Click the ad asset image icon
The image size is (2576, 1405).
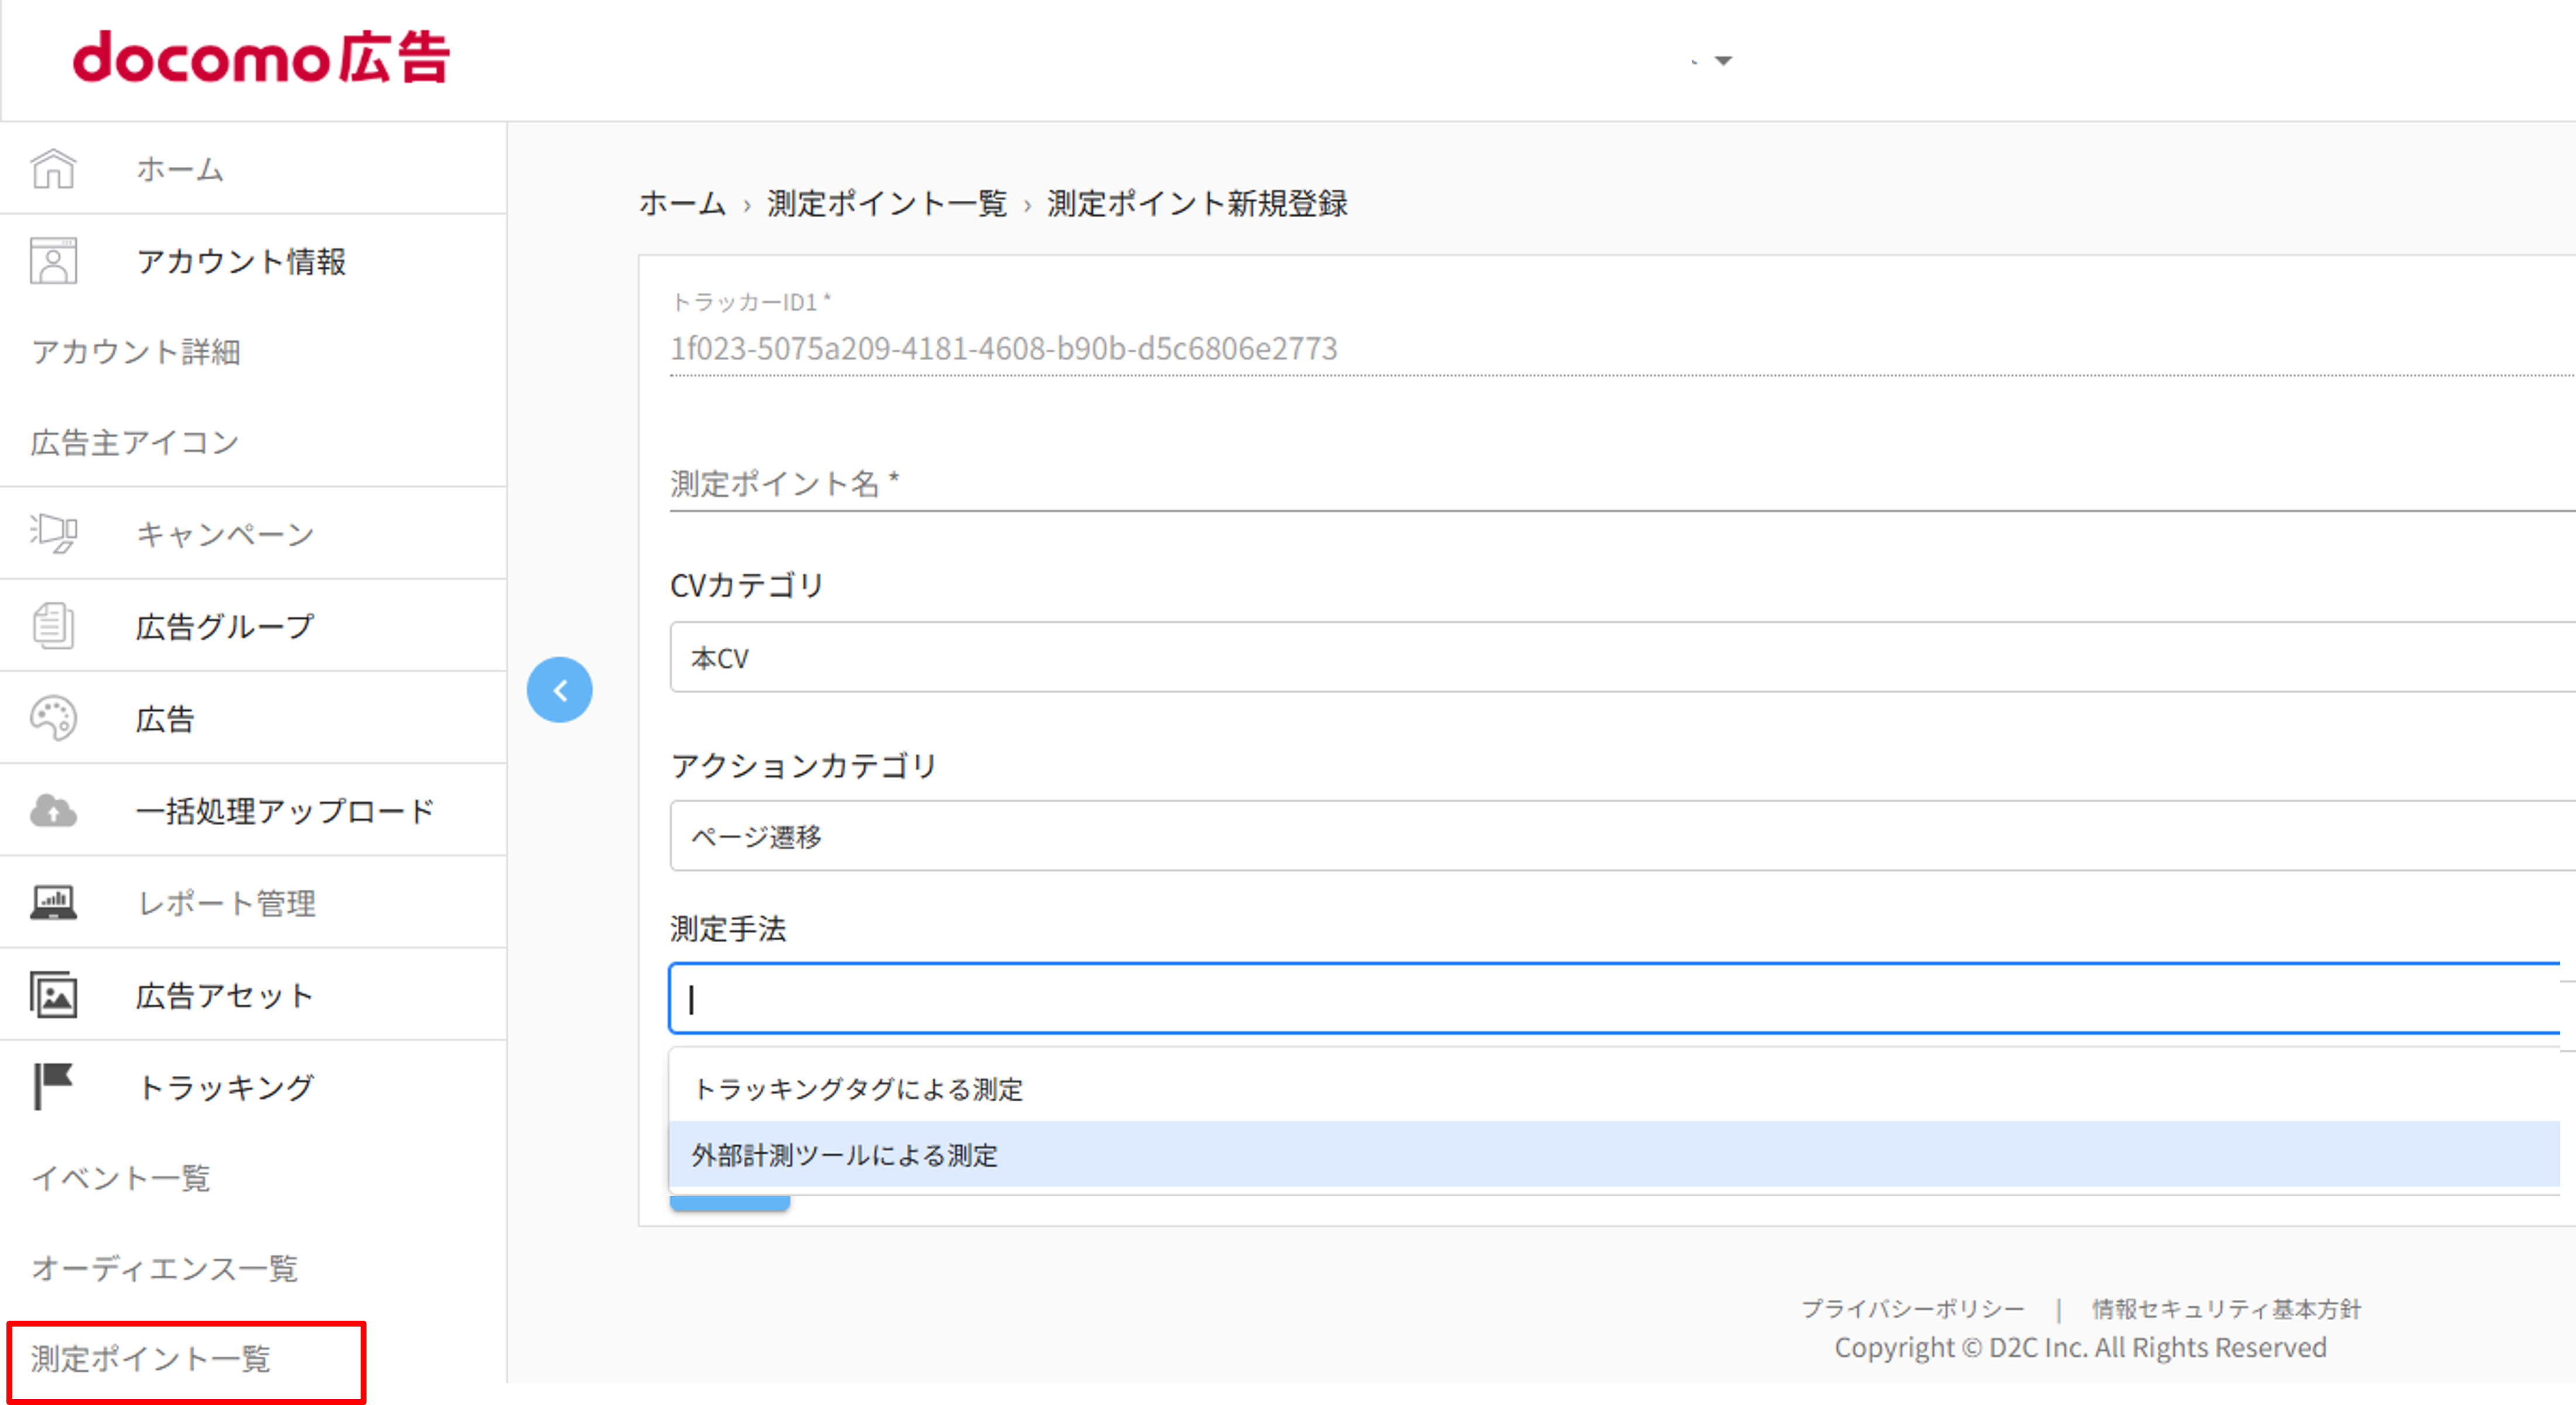click(53, 995)
